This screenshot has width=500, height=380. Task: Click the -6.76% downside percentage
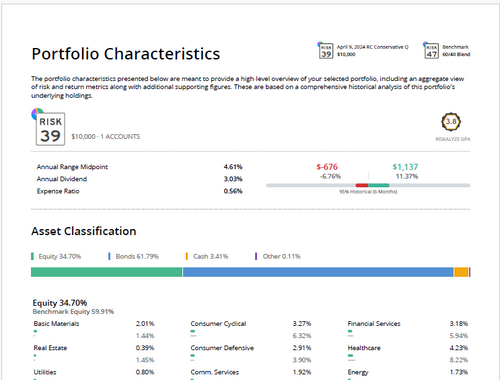point(330,176)
